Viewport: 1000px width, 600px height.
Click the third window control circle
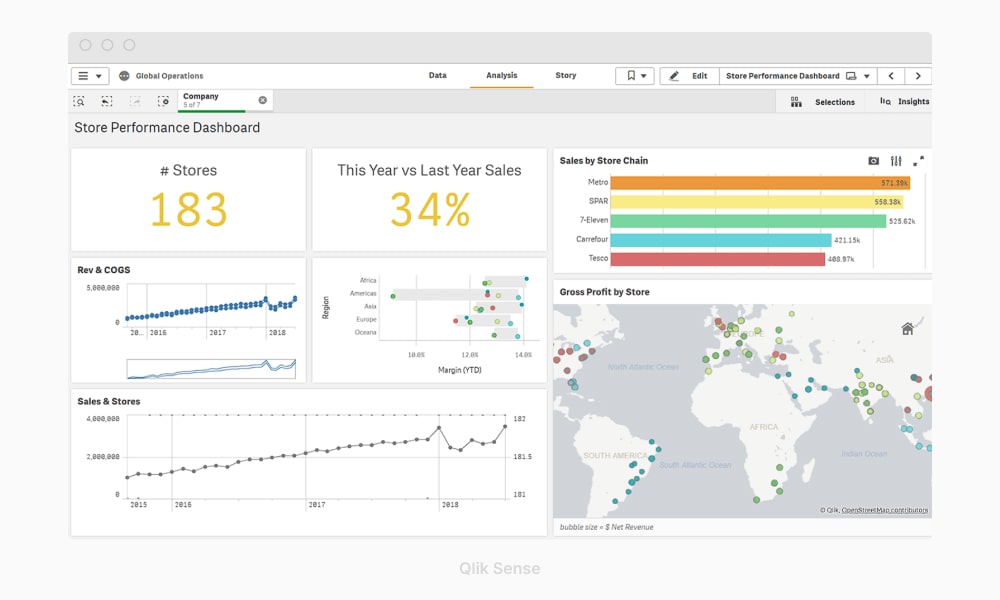(x=129, y=45)
